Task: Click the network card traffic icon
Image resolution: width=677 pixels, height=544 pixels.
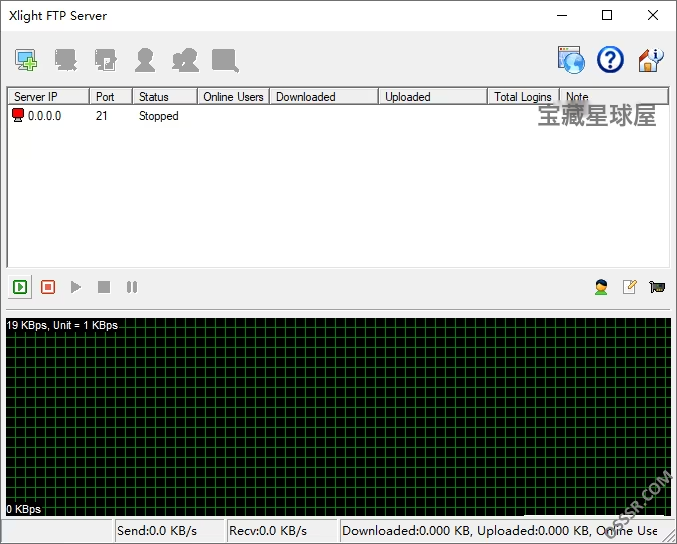Action: [657, 287]
